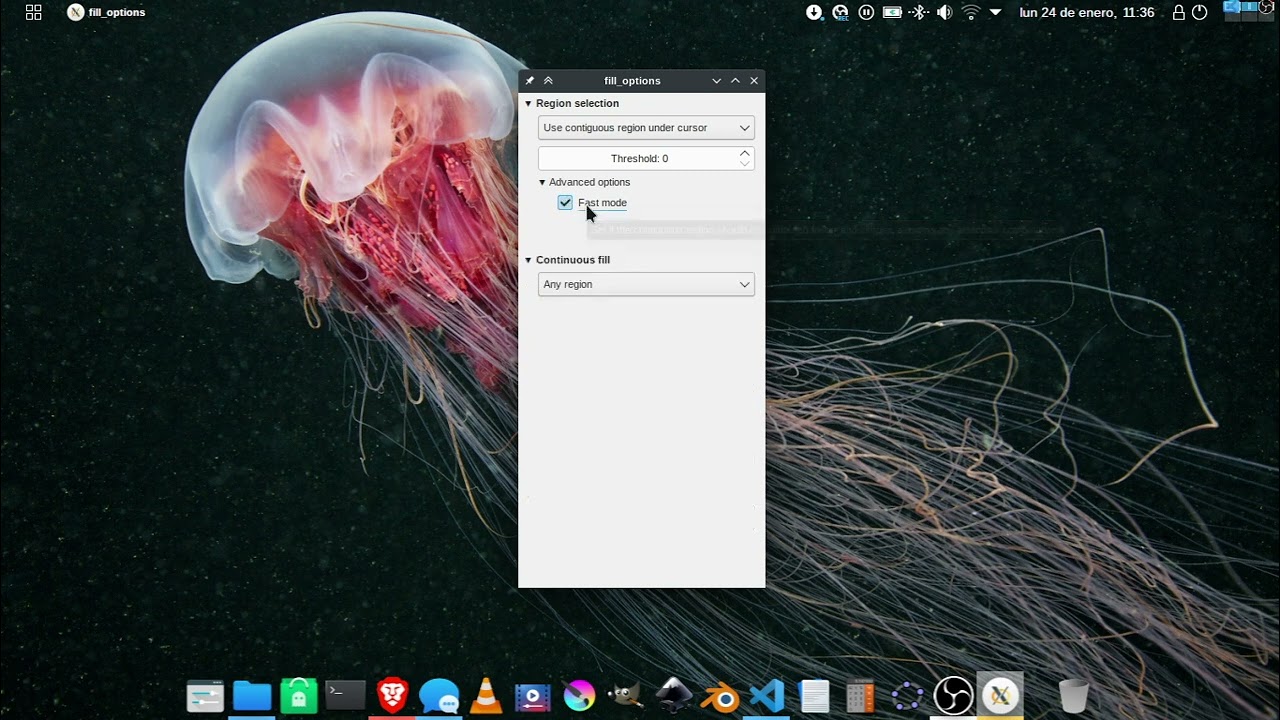Increase Threshold with the up arrow
The height and width of the screenshot is (720, 1280).
click(744, 153)
